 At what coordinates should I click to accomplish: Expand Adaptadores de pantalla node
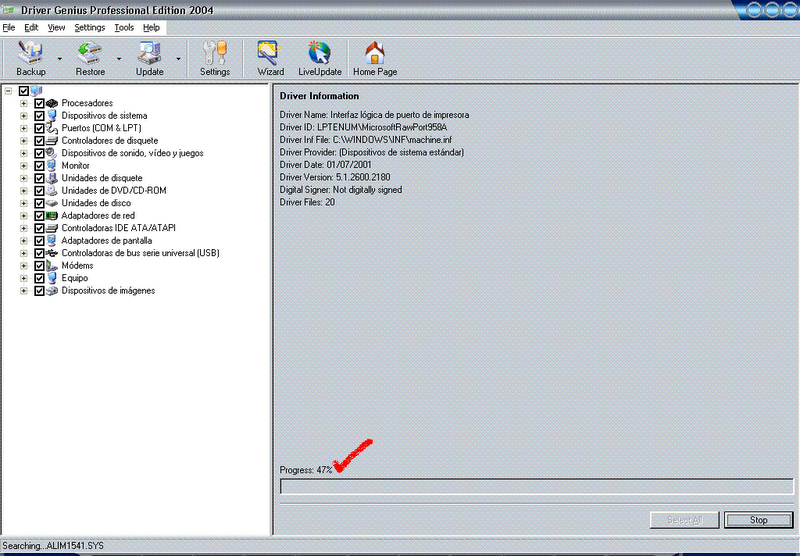tap(23, 241)
